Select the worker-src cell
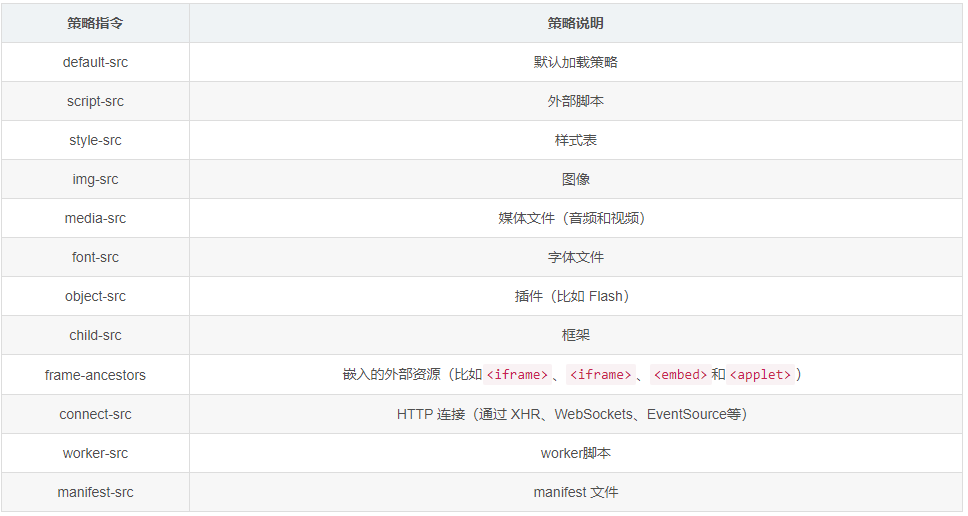The image size is (968, 516). tap(95, 453)
